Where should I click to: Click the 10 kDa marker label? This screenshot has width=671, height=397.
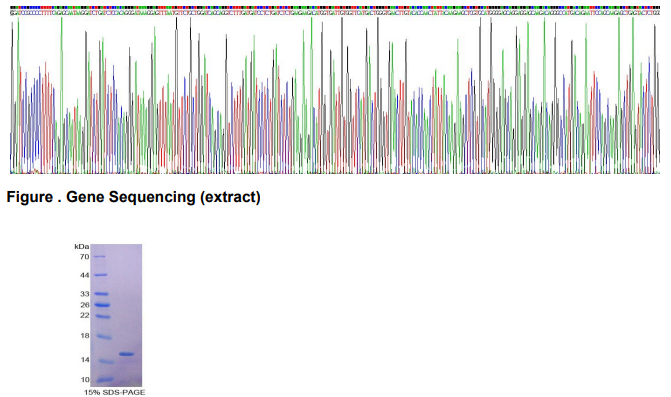(84, 379)
